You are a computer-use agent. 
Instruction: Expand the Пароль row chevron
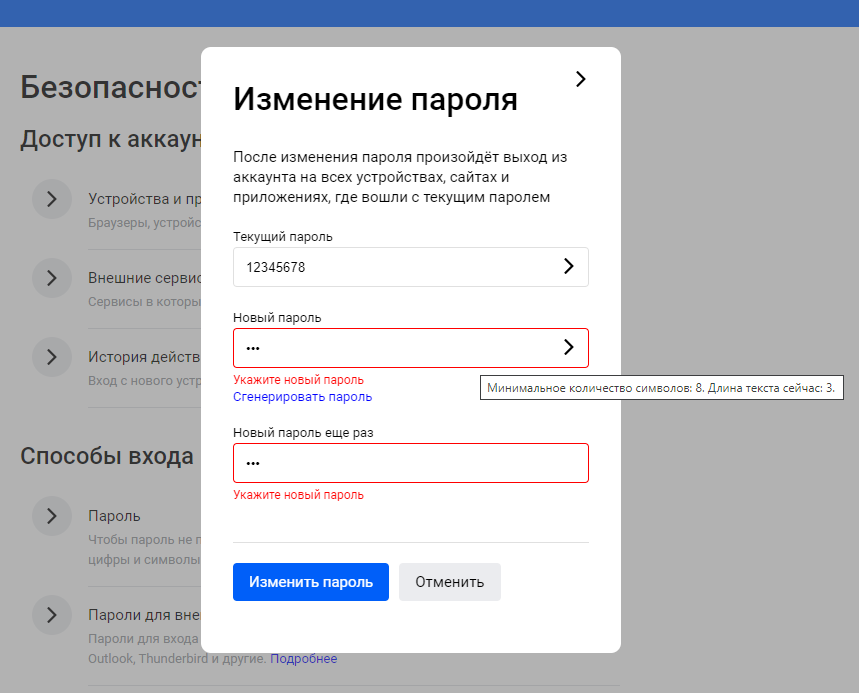[x=52, y=516]
